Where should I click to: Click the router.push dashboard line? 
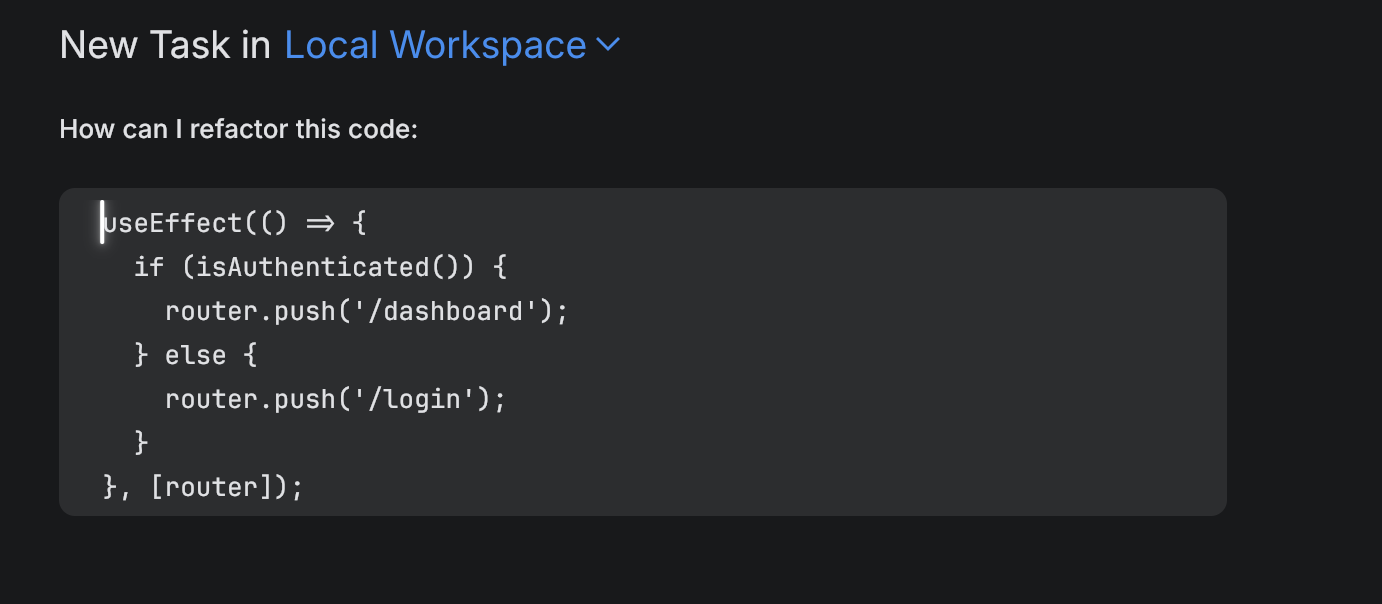tap(365, 310)
